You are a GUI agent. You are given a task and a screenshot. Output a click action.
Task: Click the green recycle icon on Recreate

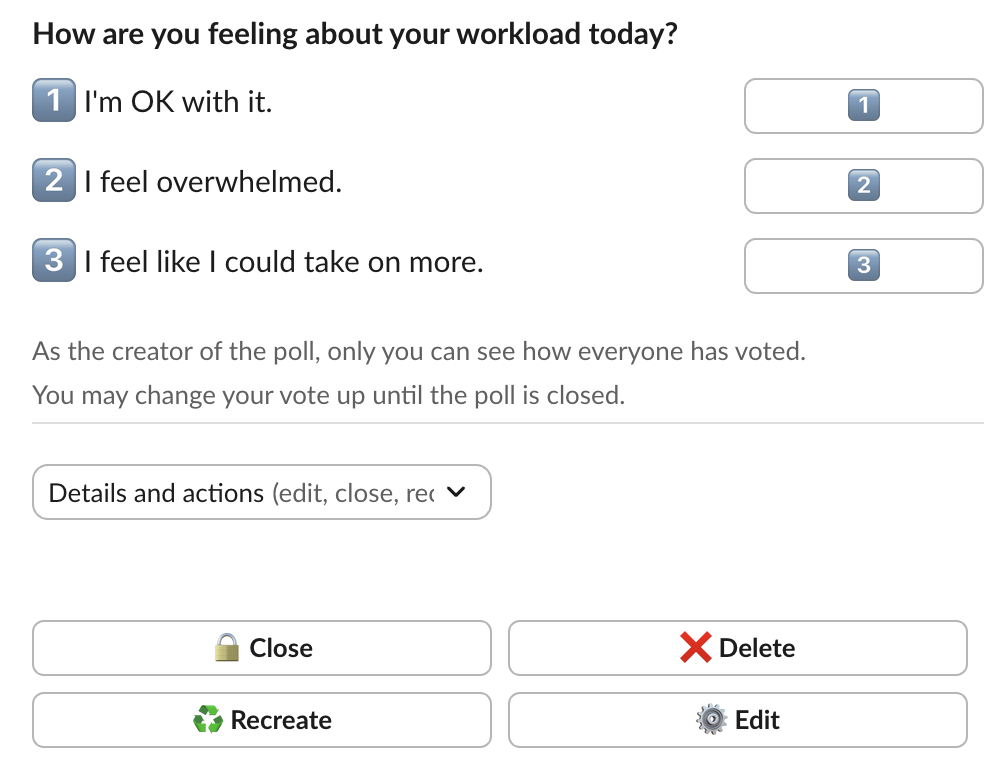click(x=208, y=720)
